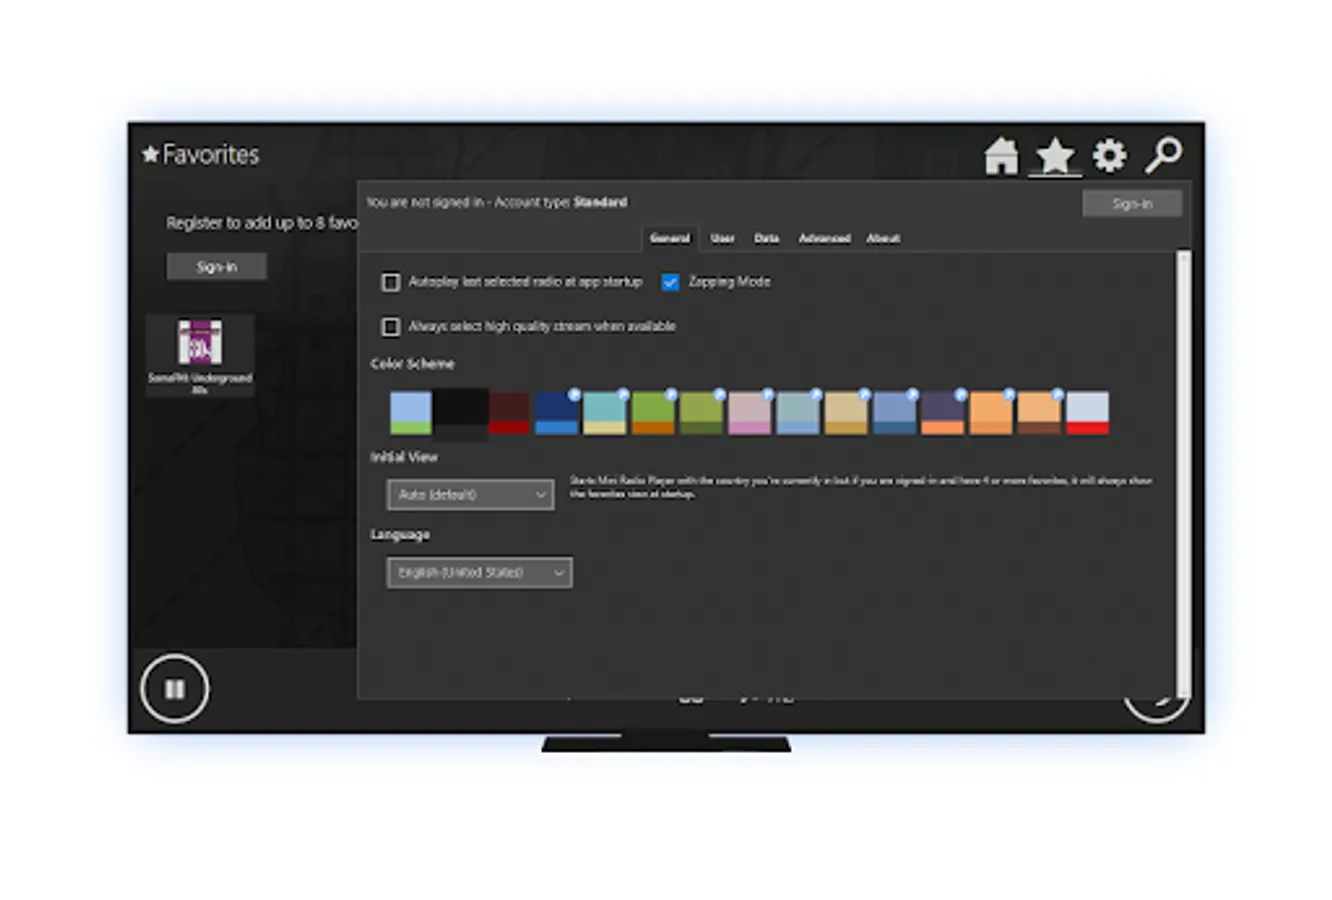Pick the green over orange scheme swatch

pos(653,413)
